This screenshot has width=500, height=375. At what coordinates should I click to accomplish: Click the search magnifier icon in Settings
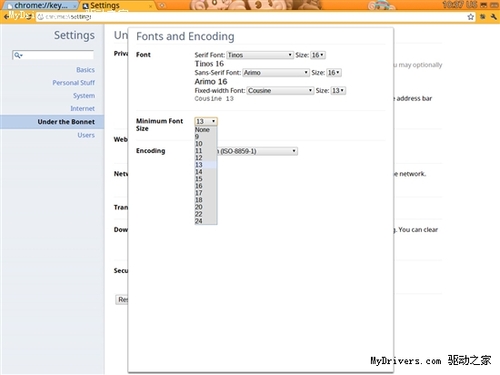tap(18, 55)
